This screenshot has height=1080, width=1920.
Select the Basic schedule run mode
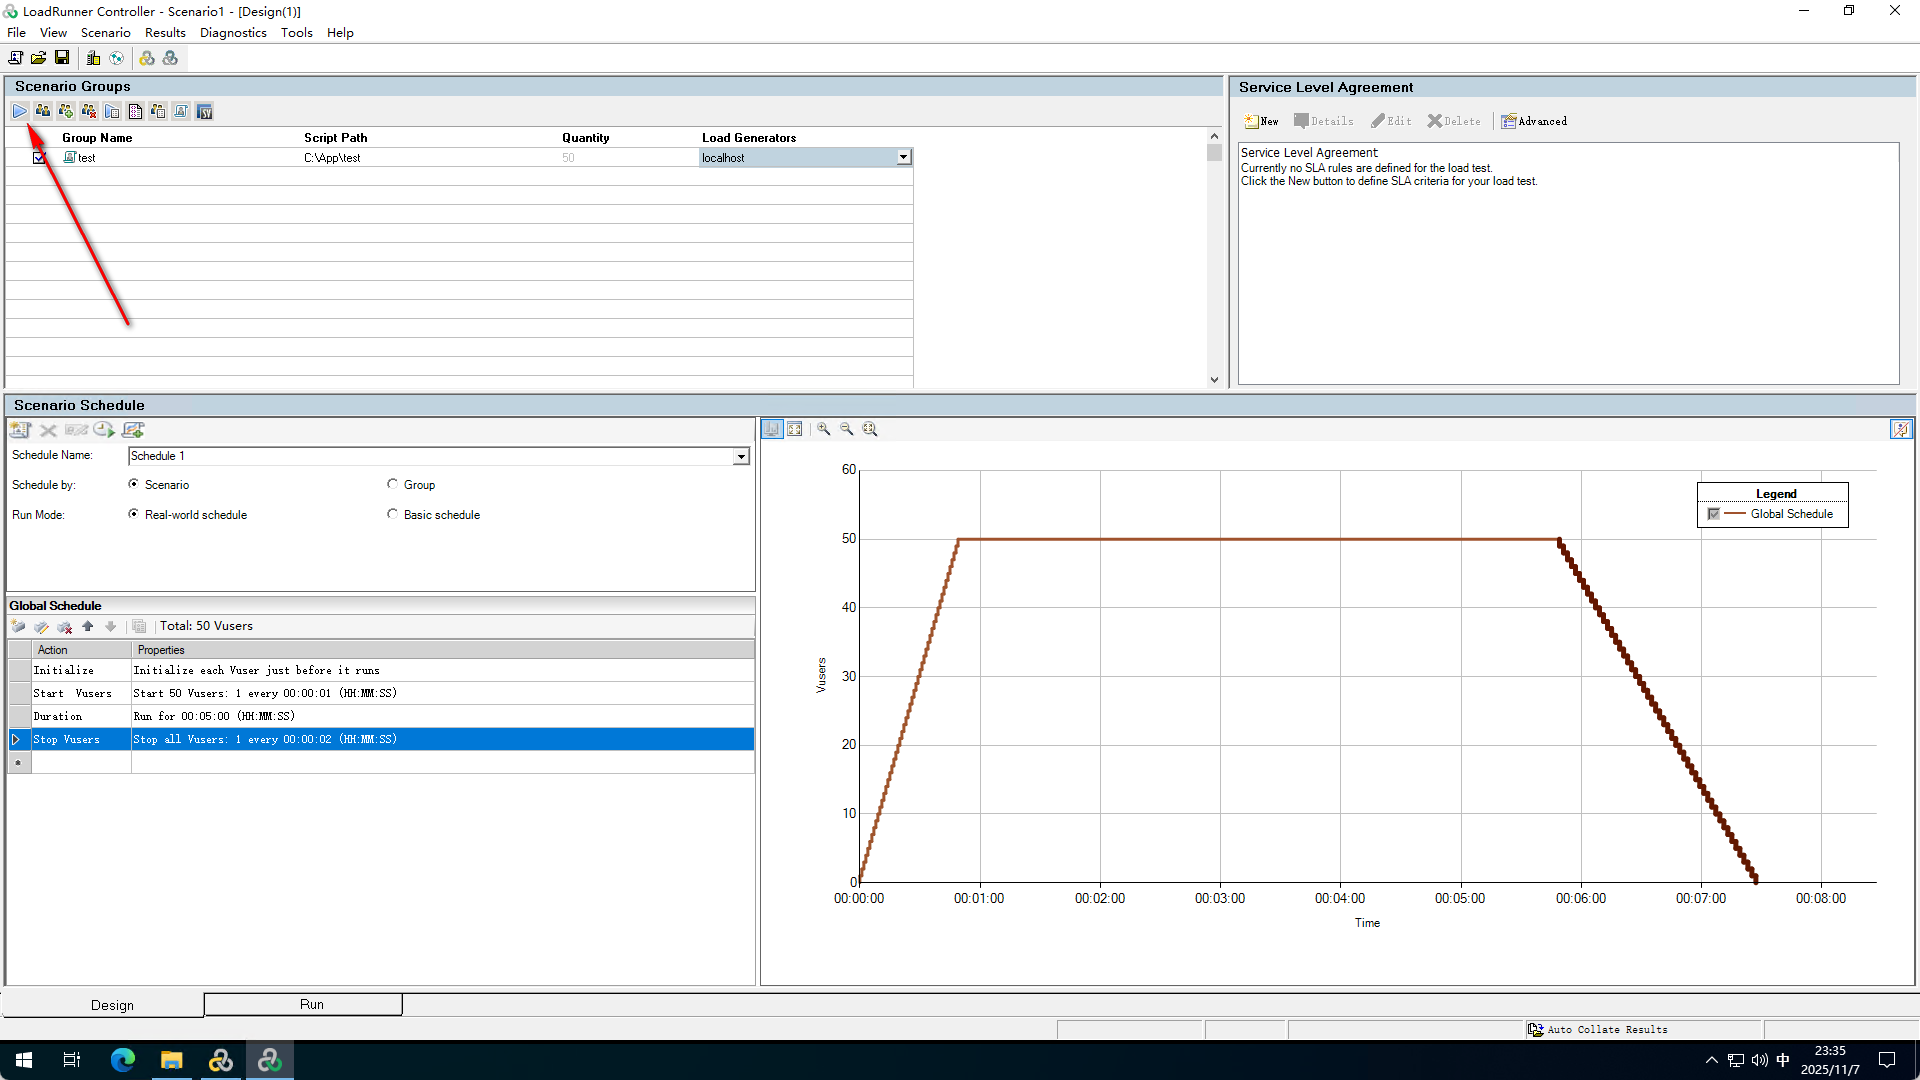[x=393, y=514]
